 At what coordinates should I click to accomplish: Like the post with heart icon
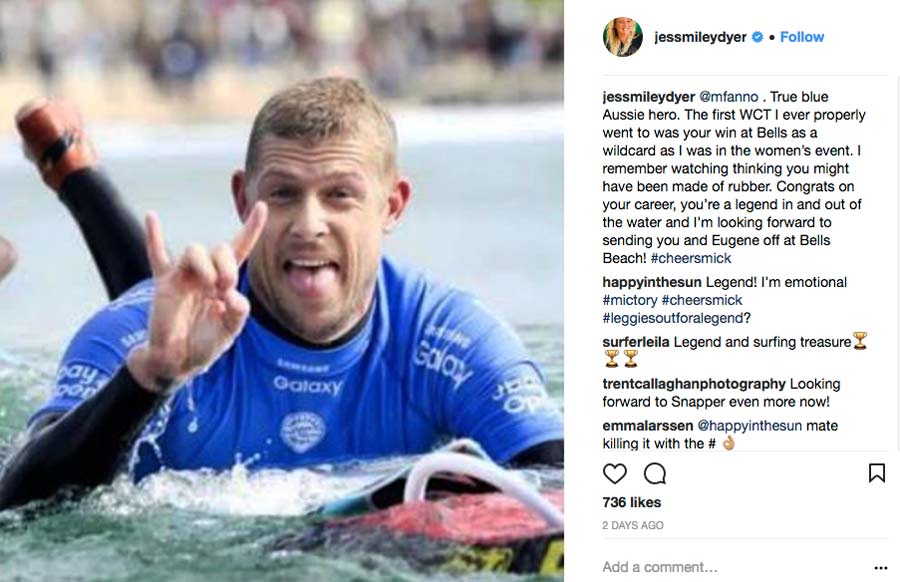[x=614, y=474]
